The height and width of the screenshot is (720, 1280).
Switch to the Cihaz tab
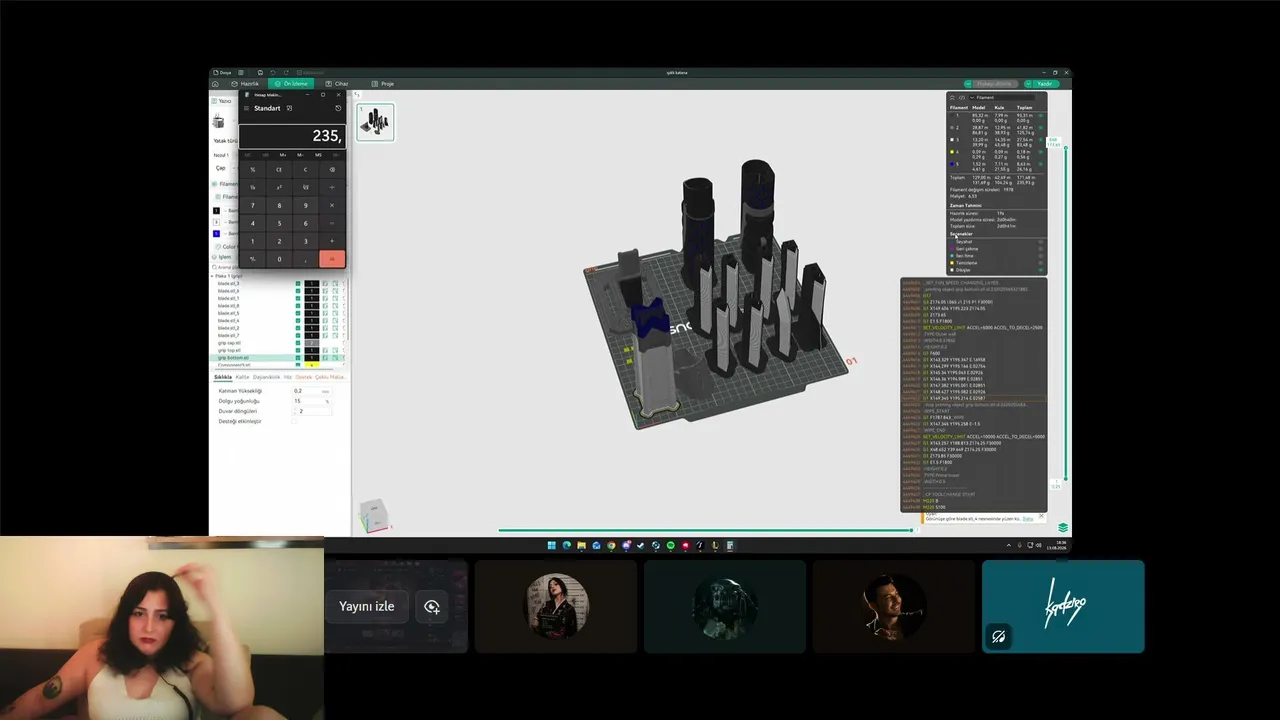click(337, 84)
